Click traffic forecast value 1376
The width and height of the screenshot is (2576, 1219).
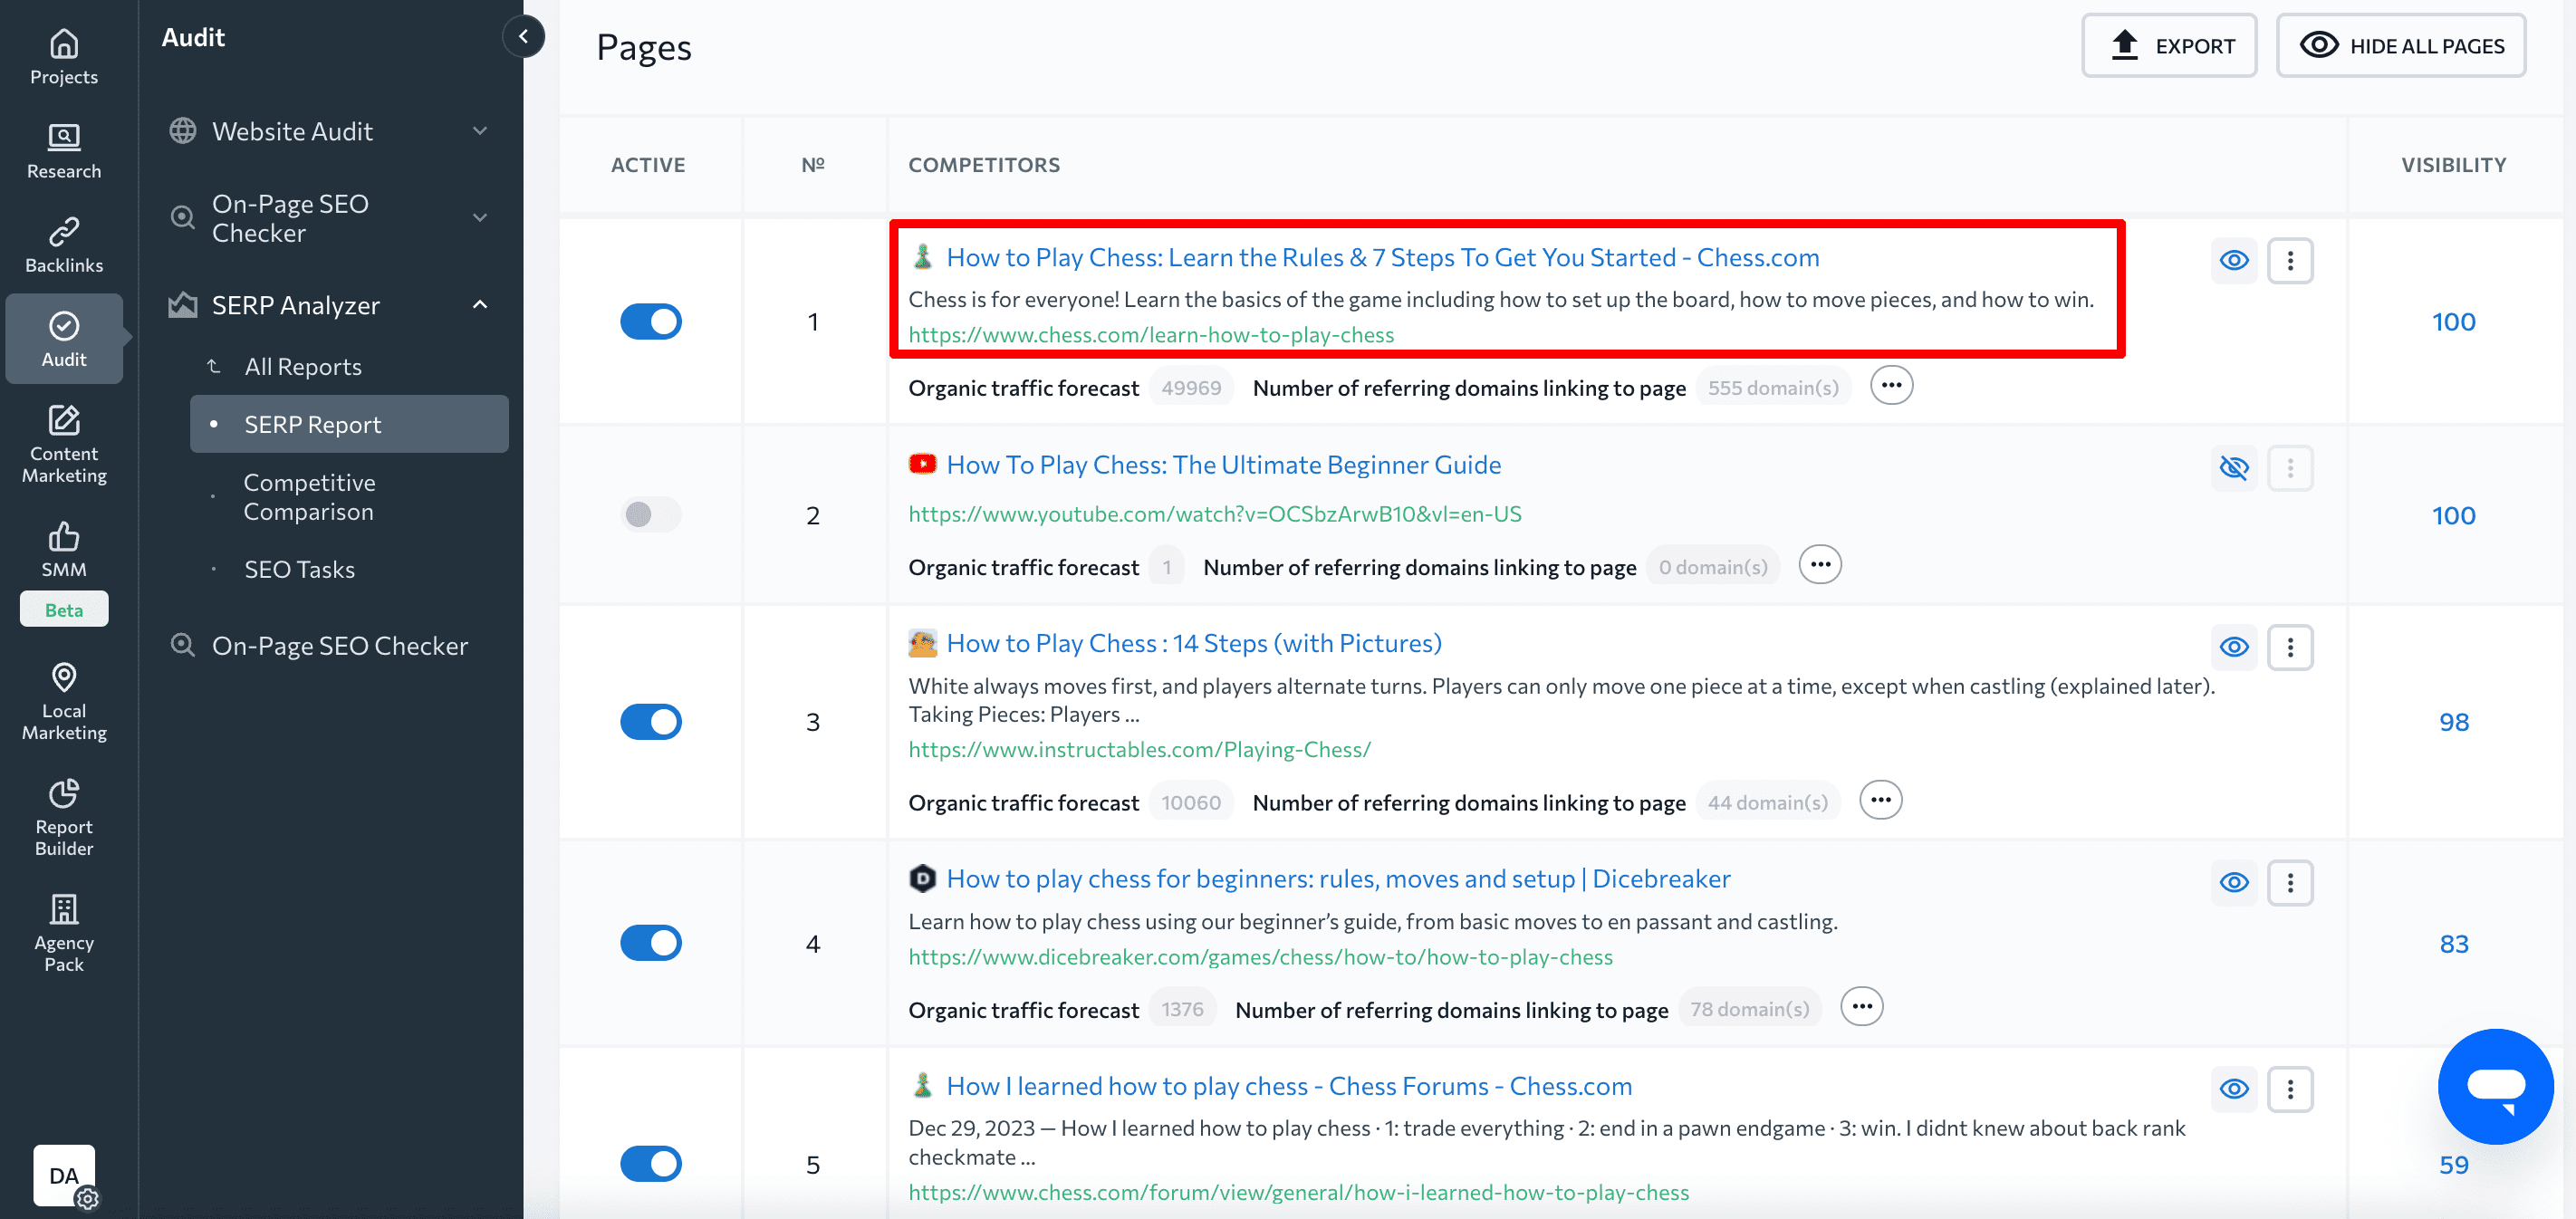1181,1010
